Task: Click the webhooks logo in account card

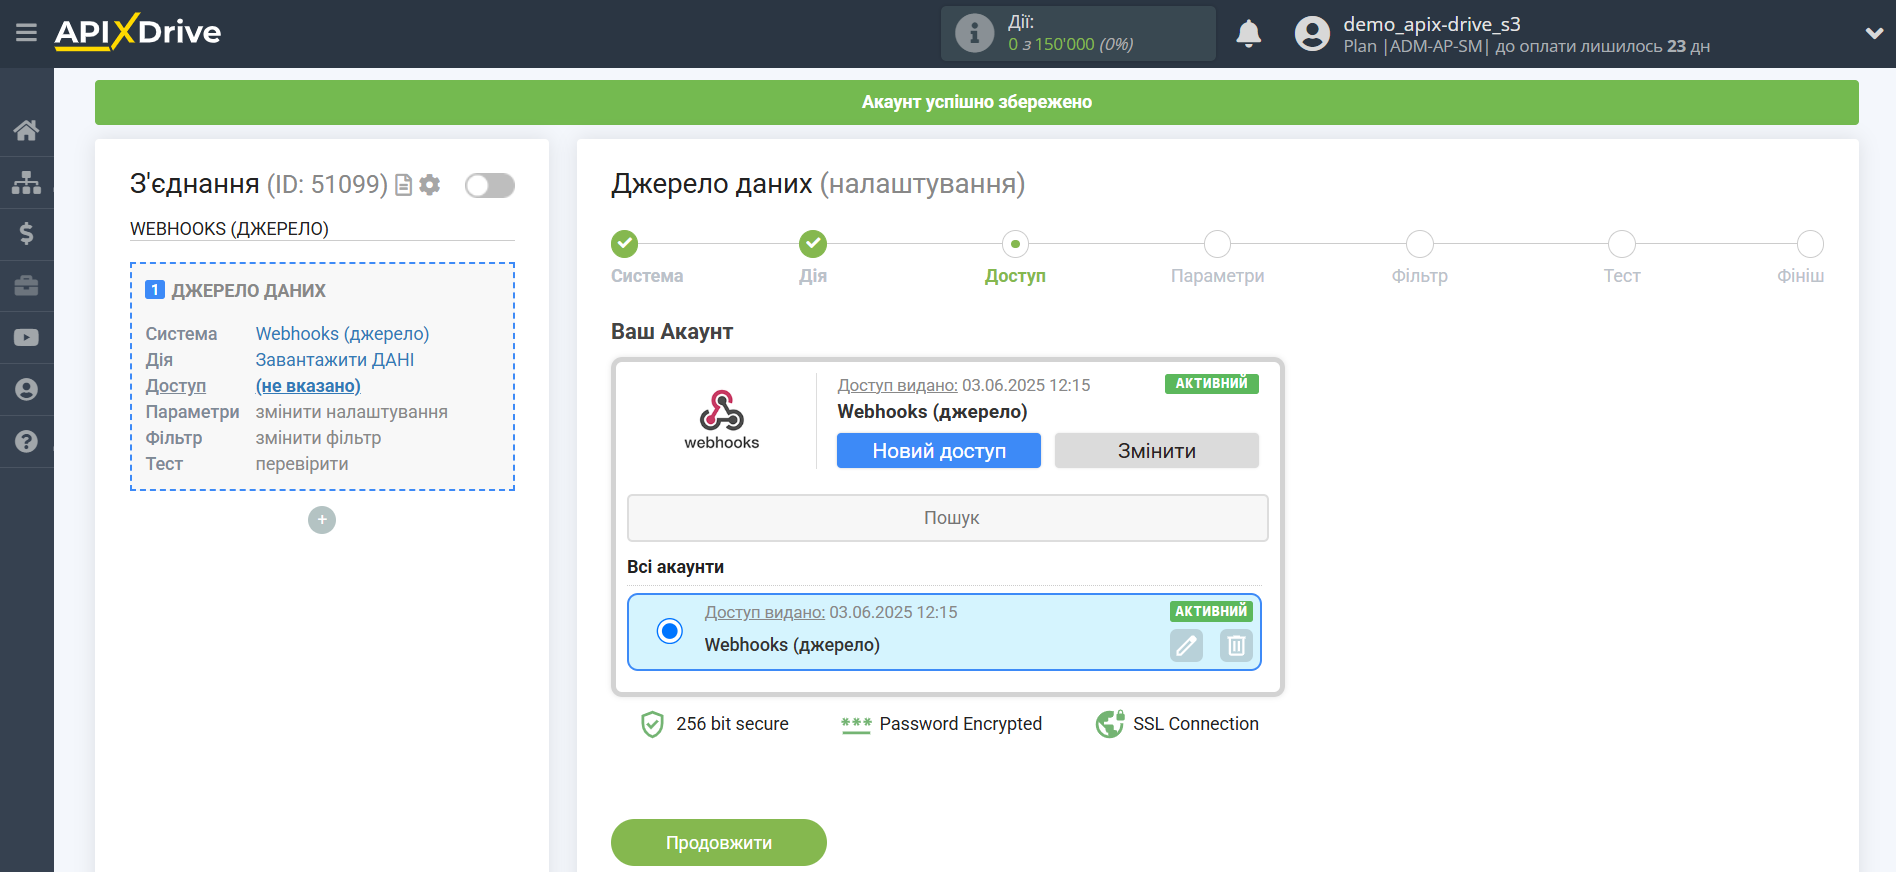Action: 721,420
